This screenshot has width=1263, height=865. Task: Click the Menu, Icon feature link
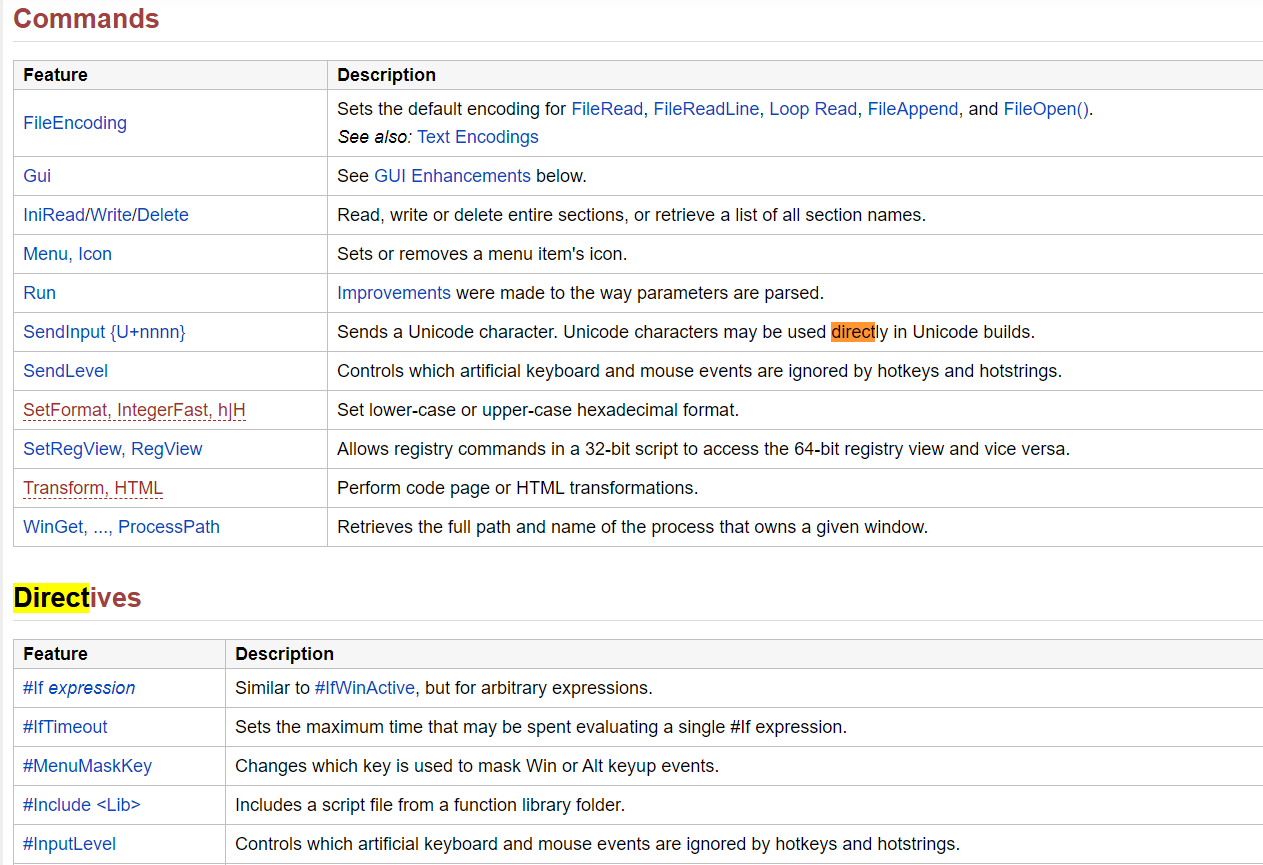coord(68,254)
